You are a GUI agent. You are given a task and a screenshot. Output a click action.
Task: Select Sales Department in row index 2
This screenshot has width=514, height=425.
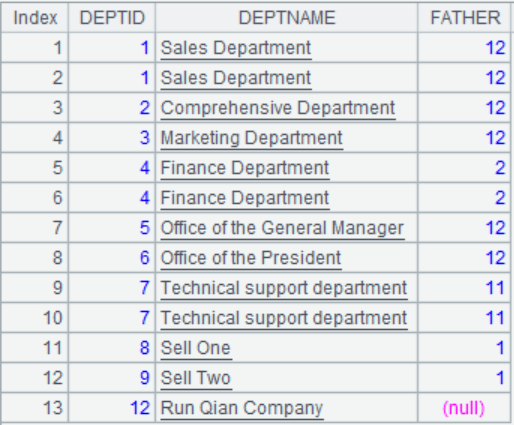(236, 78)
